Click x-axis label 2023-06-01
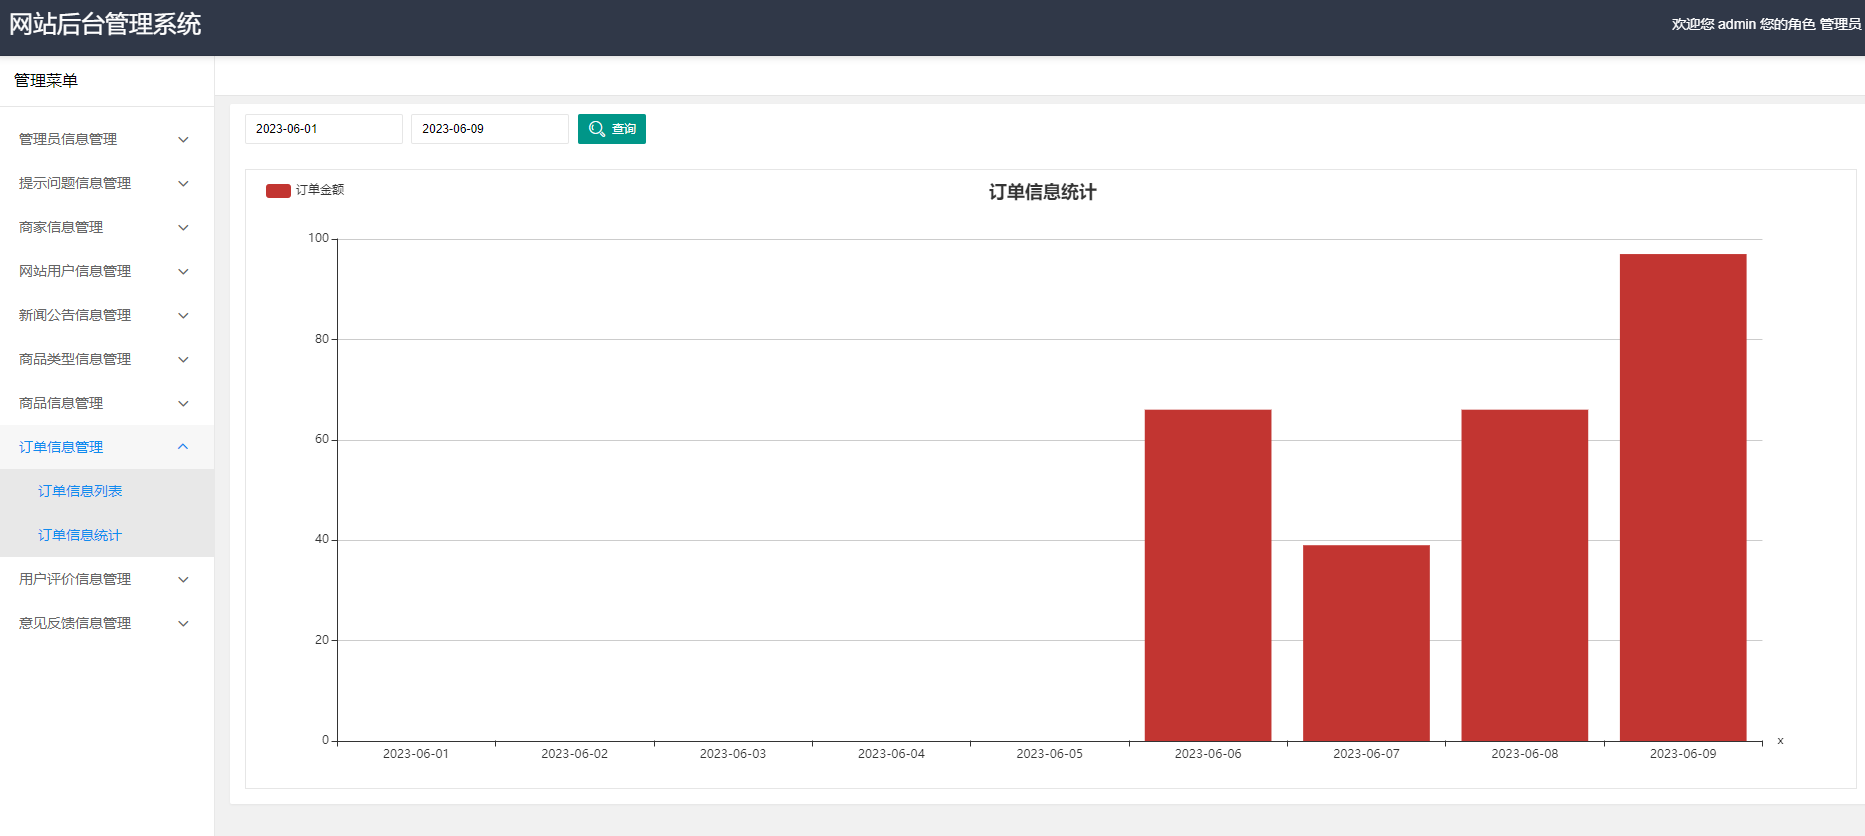The image size is (1865, 836). click(x=416, y=754)
